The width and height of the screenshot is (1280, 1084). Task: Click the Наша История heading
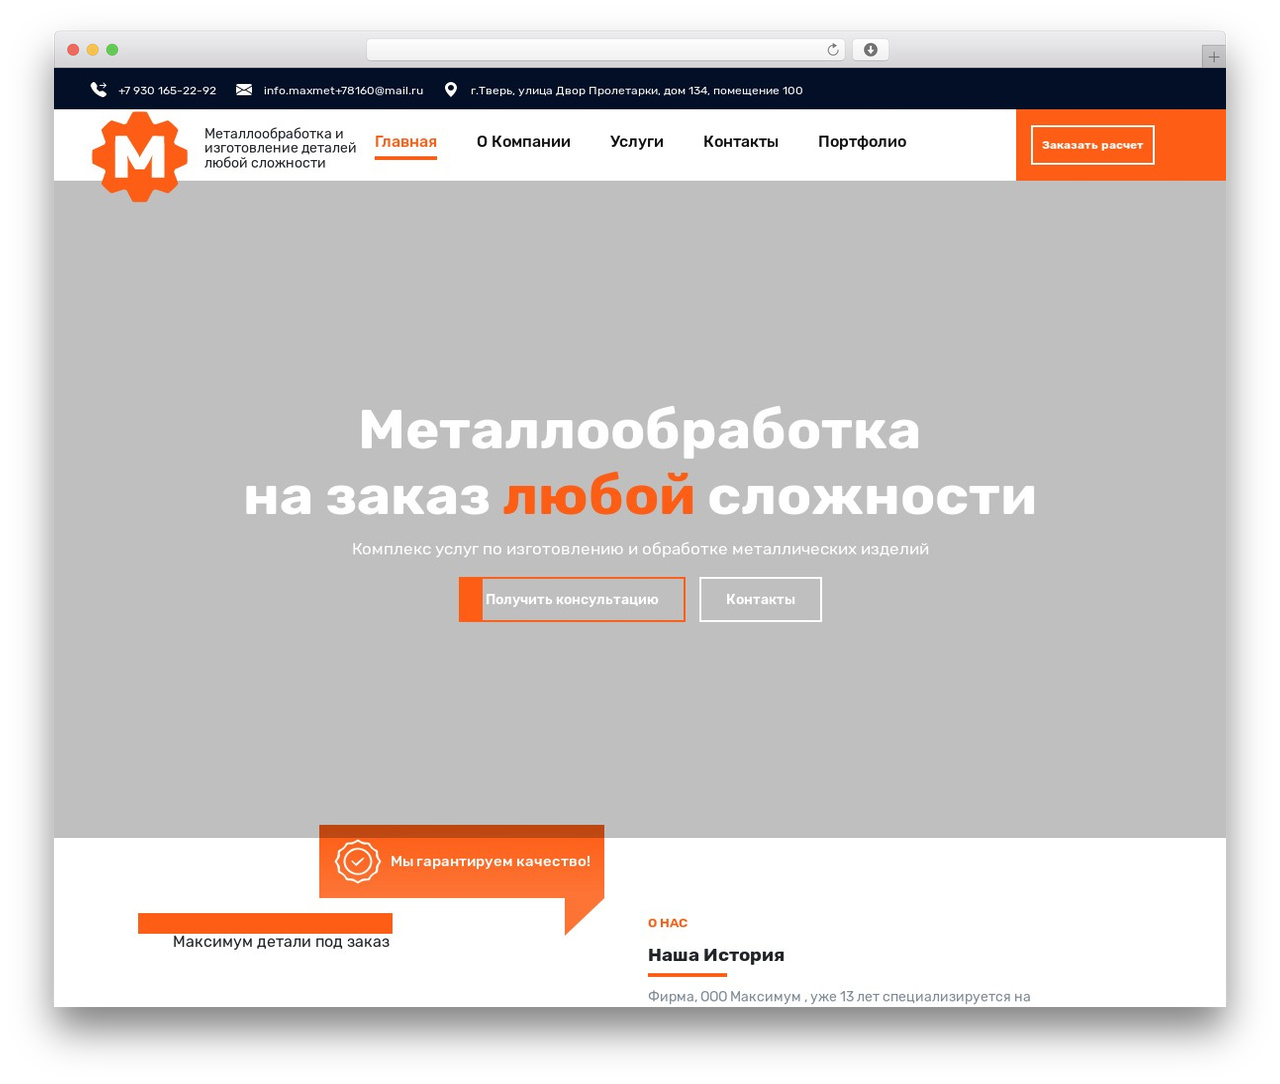pyautogui.click(x=716, y=955)
